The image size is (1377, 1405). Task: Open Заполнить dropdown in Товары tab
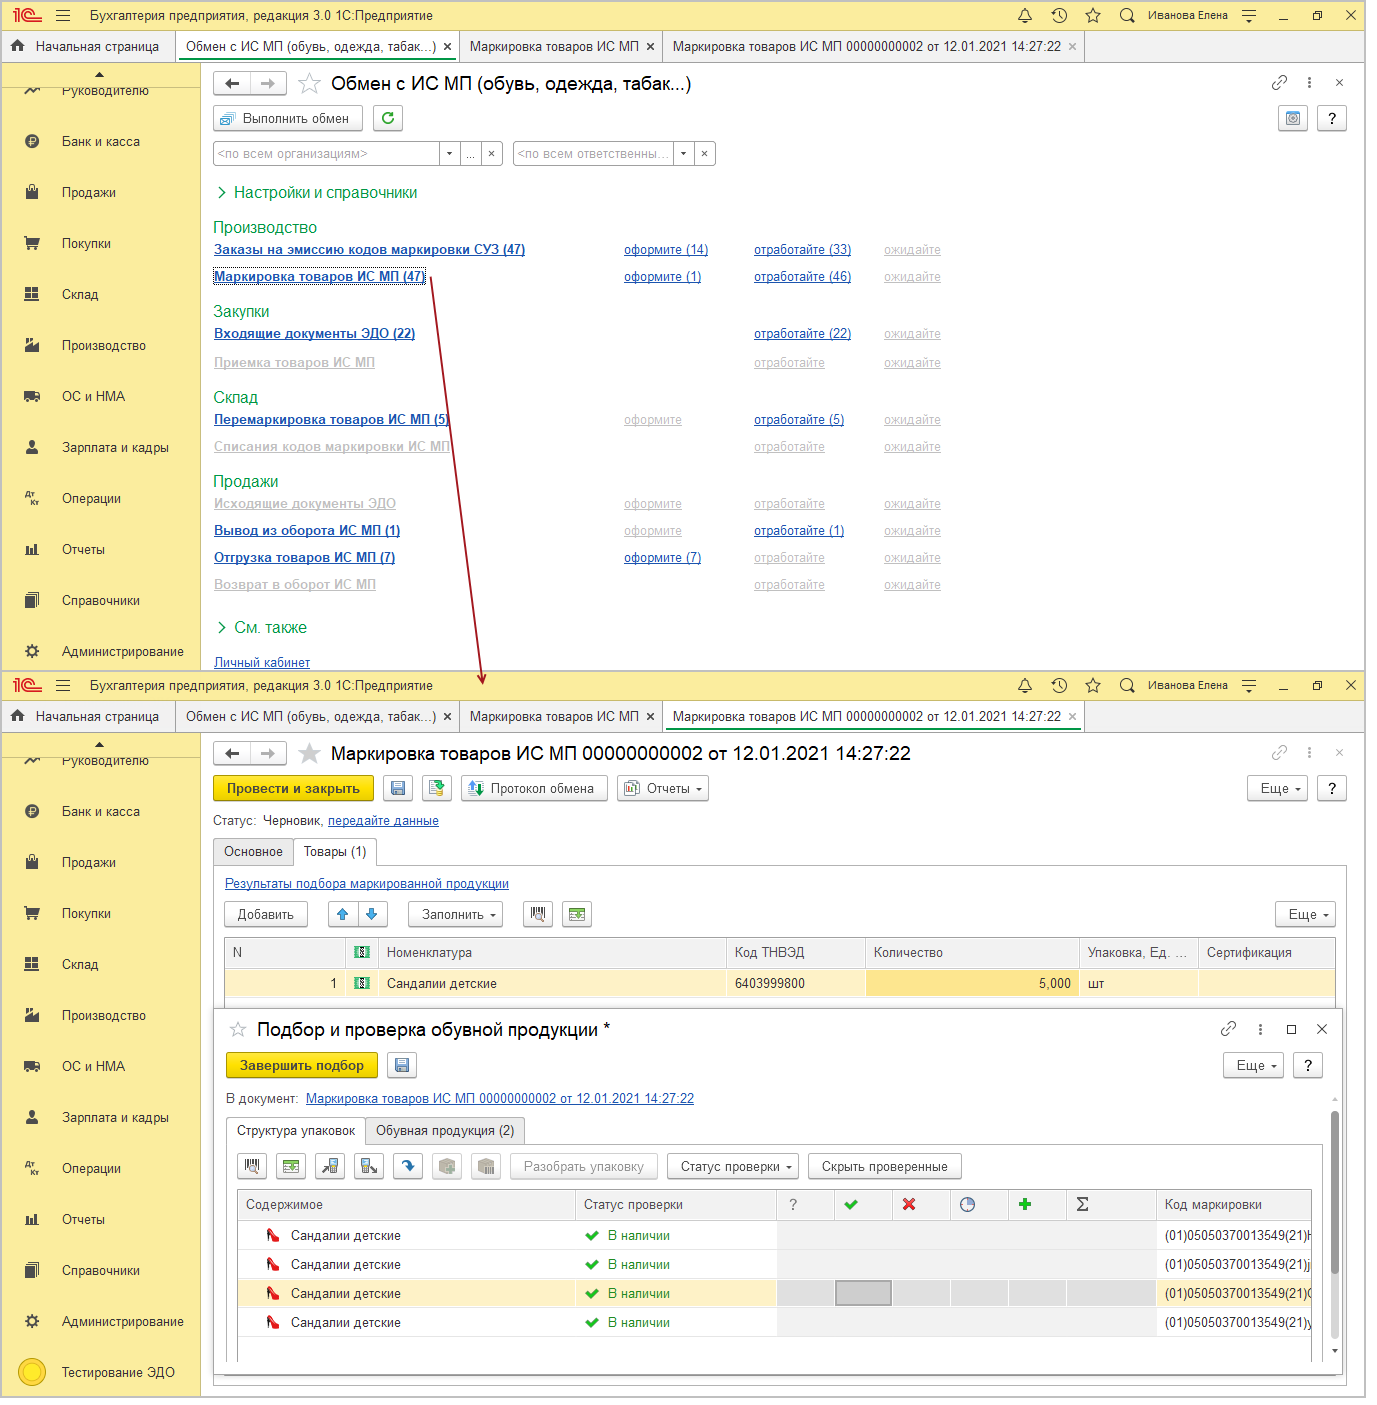[x=455, y=914]
